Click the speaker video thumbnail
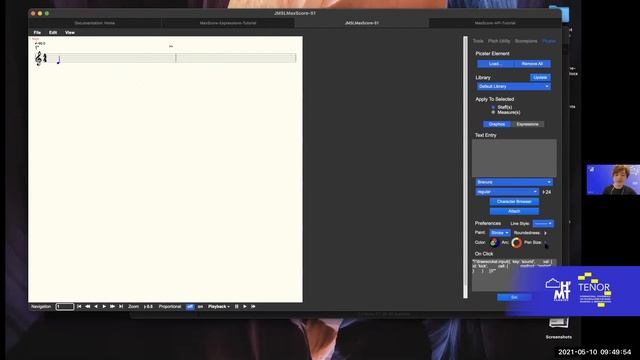 (x=613, y=180)
